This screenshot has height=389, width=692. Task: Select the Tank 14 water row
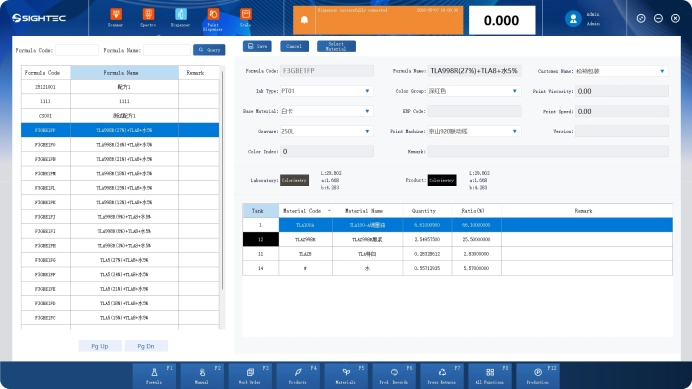tap(457, 268)
